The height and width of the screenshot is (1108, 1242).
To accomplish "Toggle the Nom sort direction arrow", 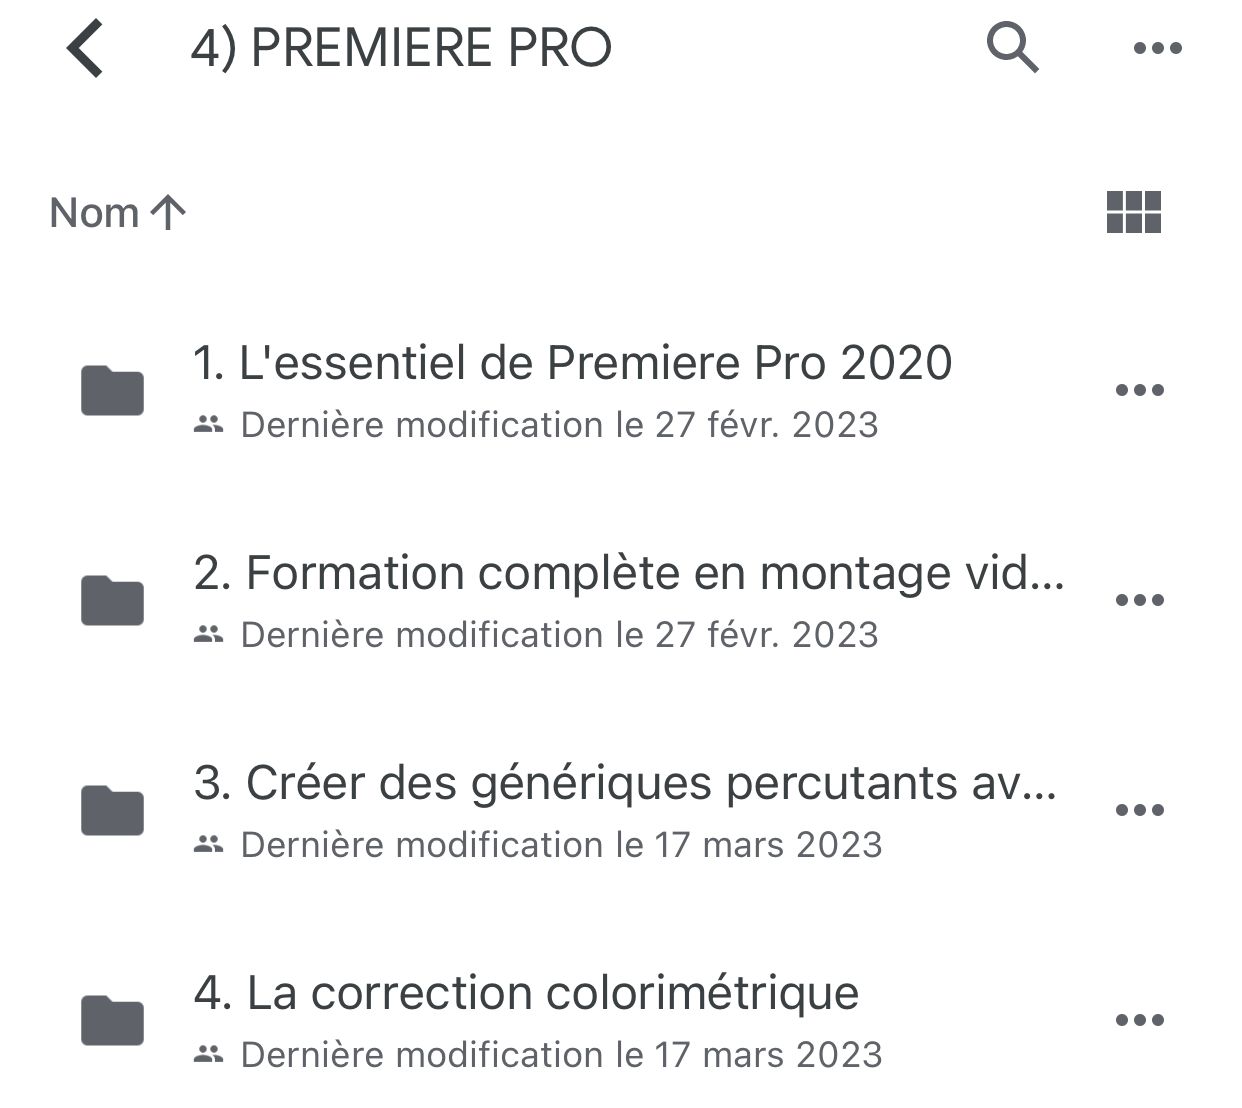I will pos(168,212).
